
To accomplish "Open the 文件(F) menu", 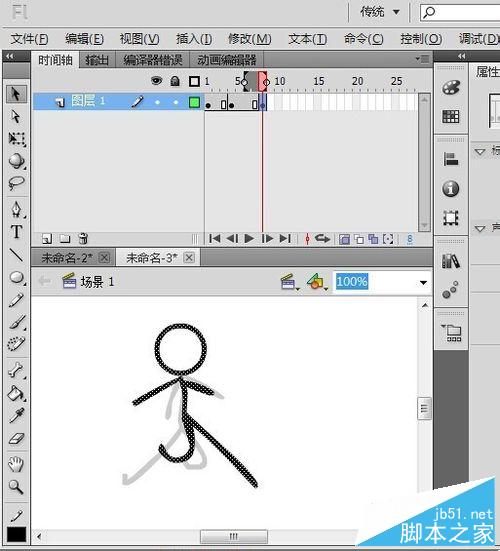I will pos(30,39).
